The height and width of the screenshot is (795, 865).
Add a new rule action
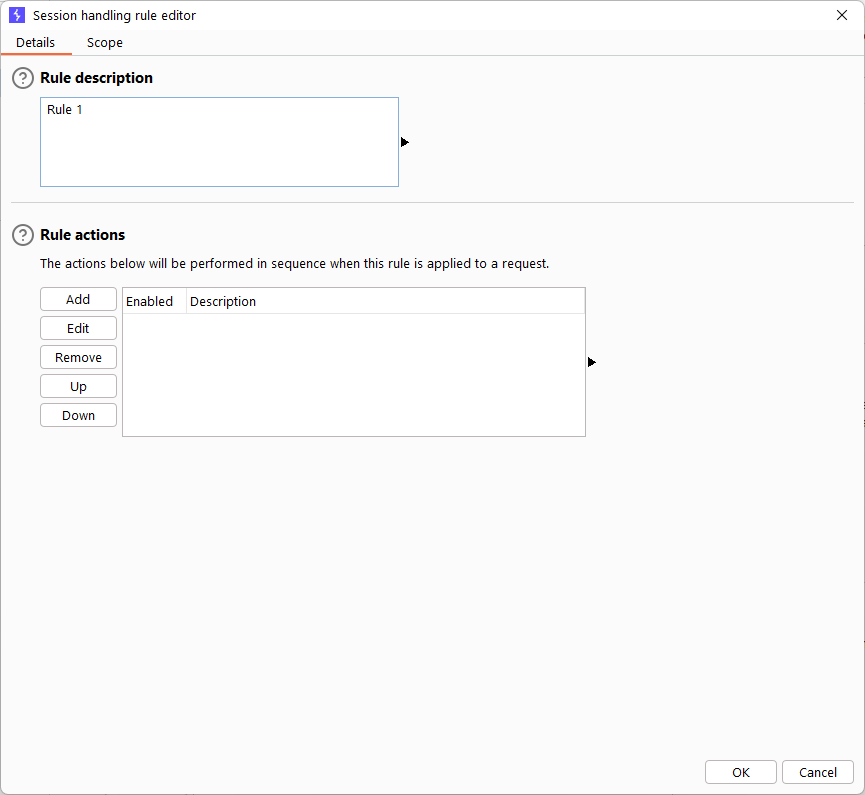[78, 300]
